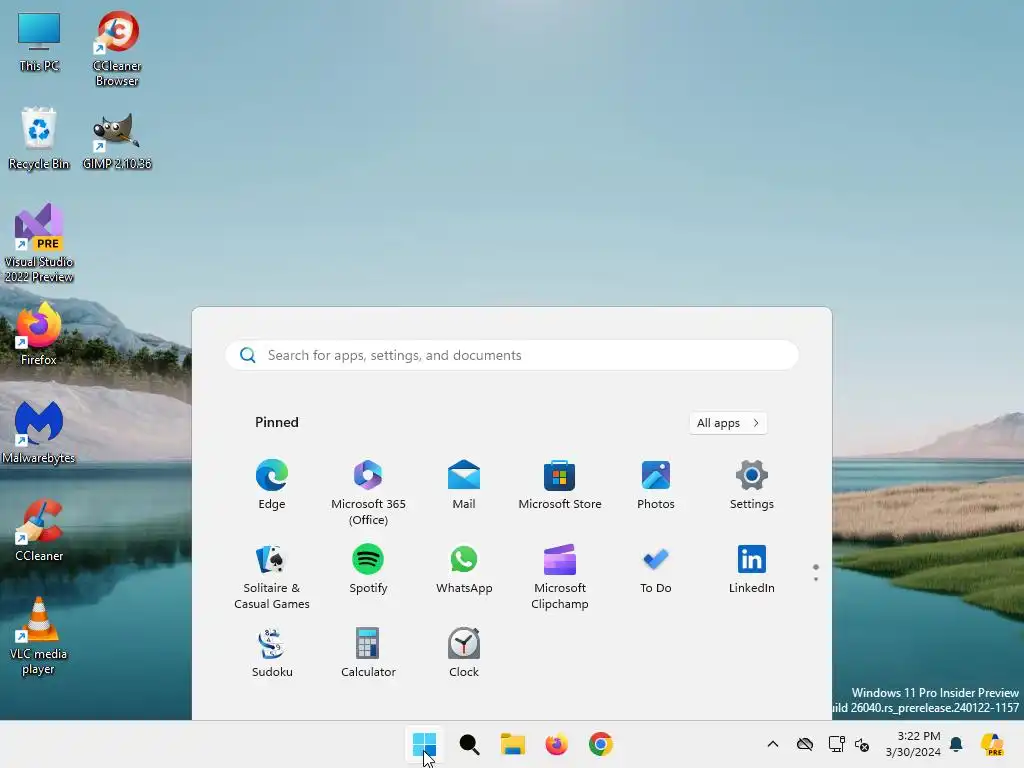Screen dimensions: 1024x768
Task: Open clock showing 3:22 PM
Action: pyautogui.click(x=913, y=744)
